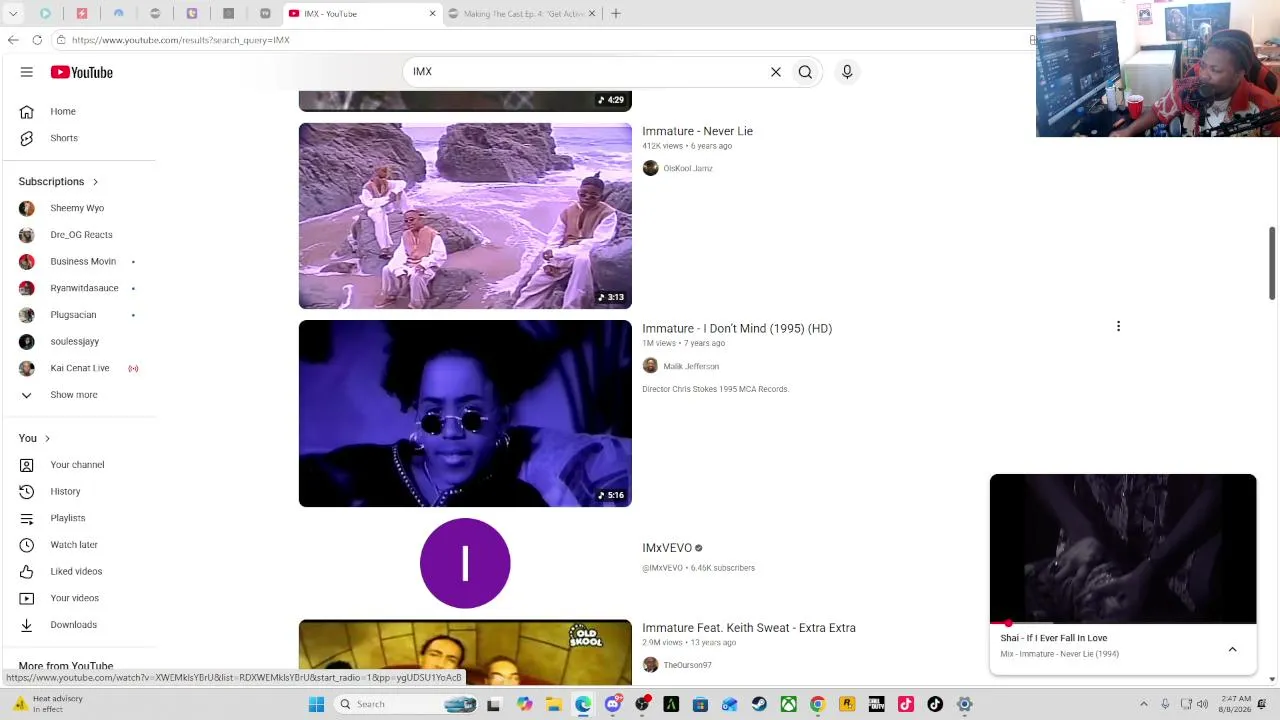
Task: Expand the You section chevron
Action: coord(47,438)
